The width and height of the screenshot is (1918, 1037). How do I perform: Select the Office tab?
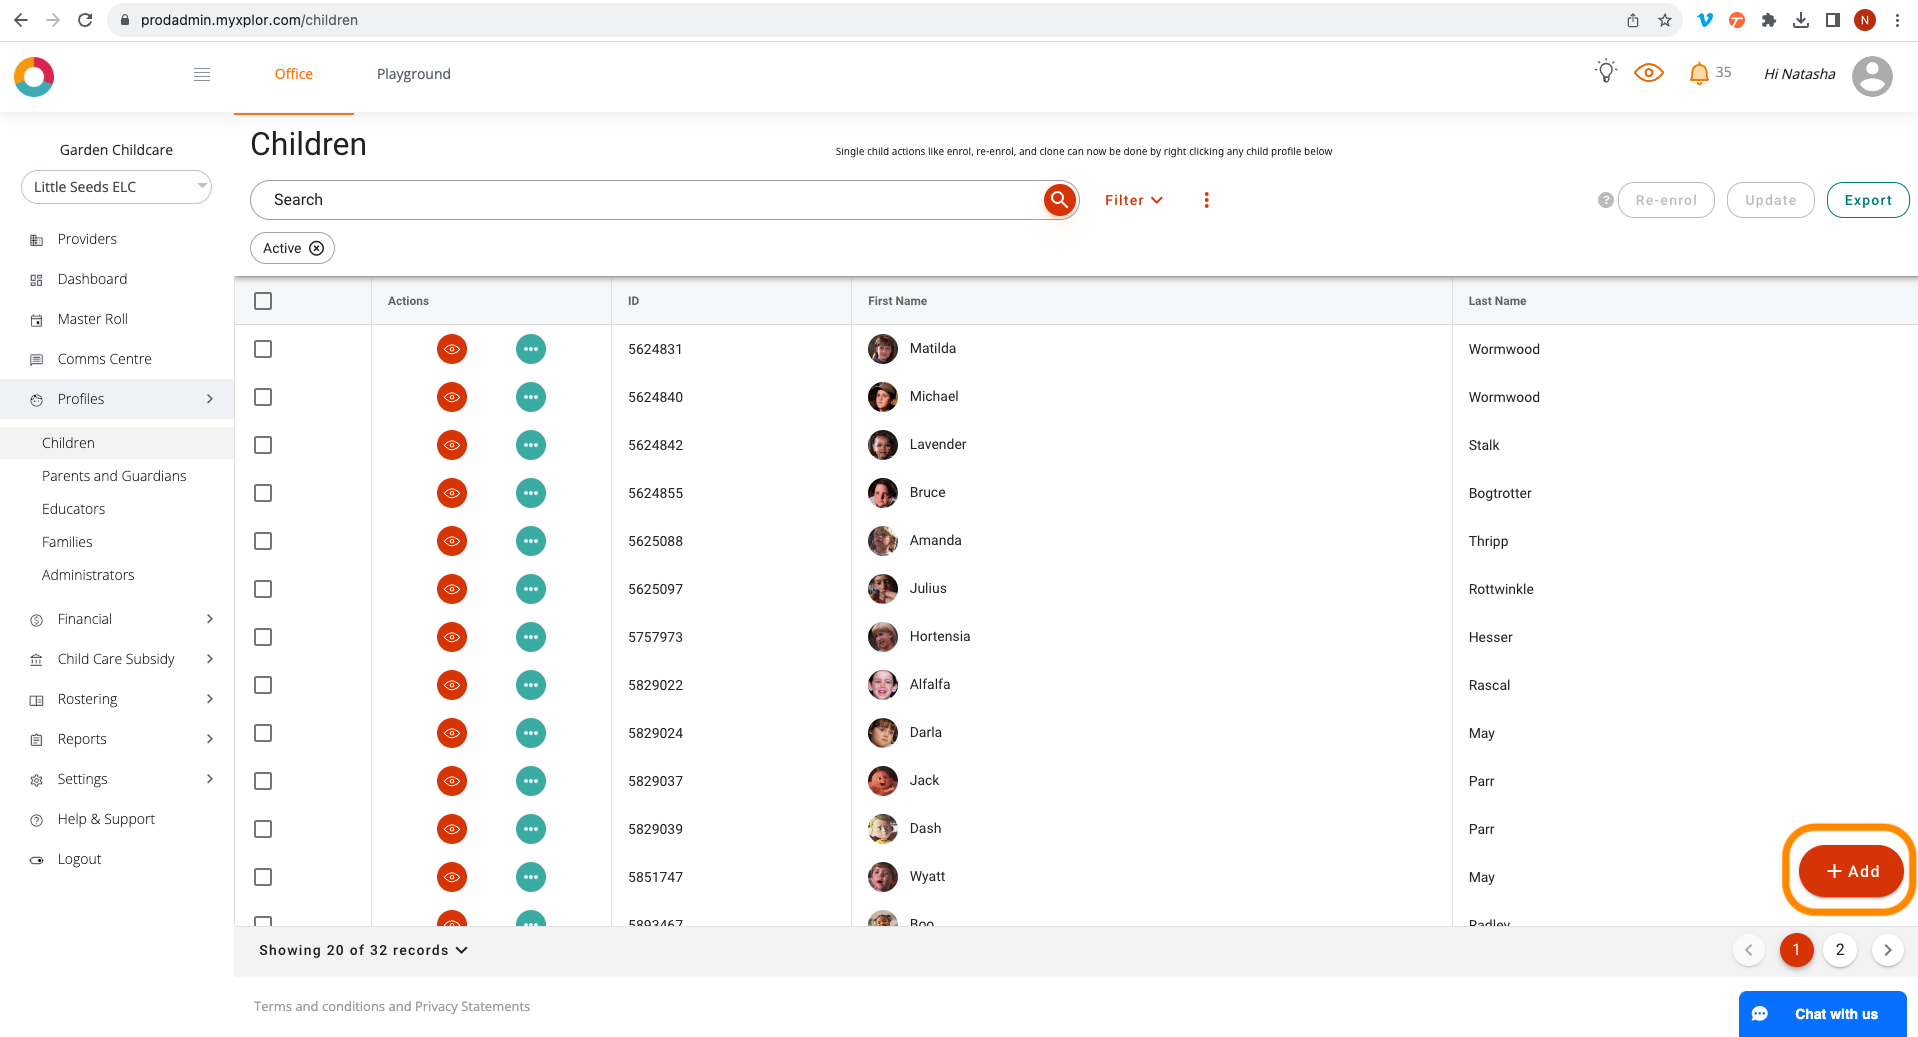click(x=294, y=74)
